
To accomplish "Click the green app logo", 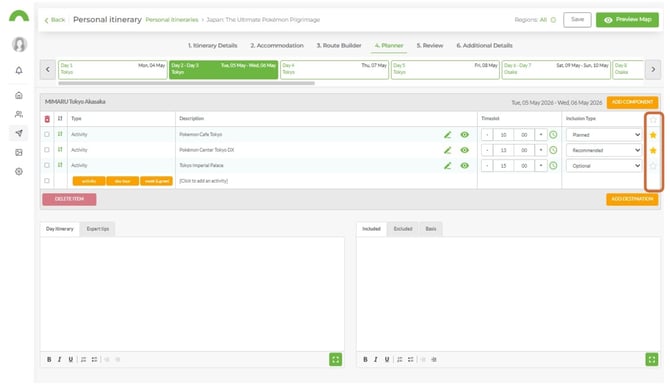I will tap(19, 16).
